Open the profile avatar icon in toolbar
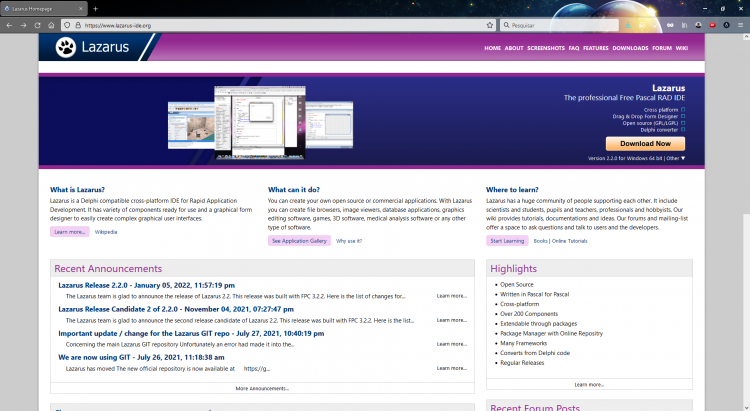Viewport: 750px width, 411px height. (x=698, y=25)
